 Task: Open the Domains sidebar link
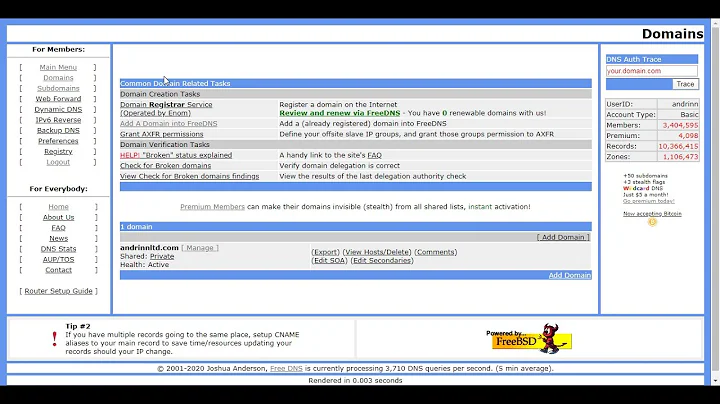58,78
